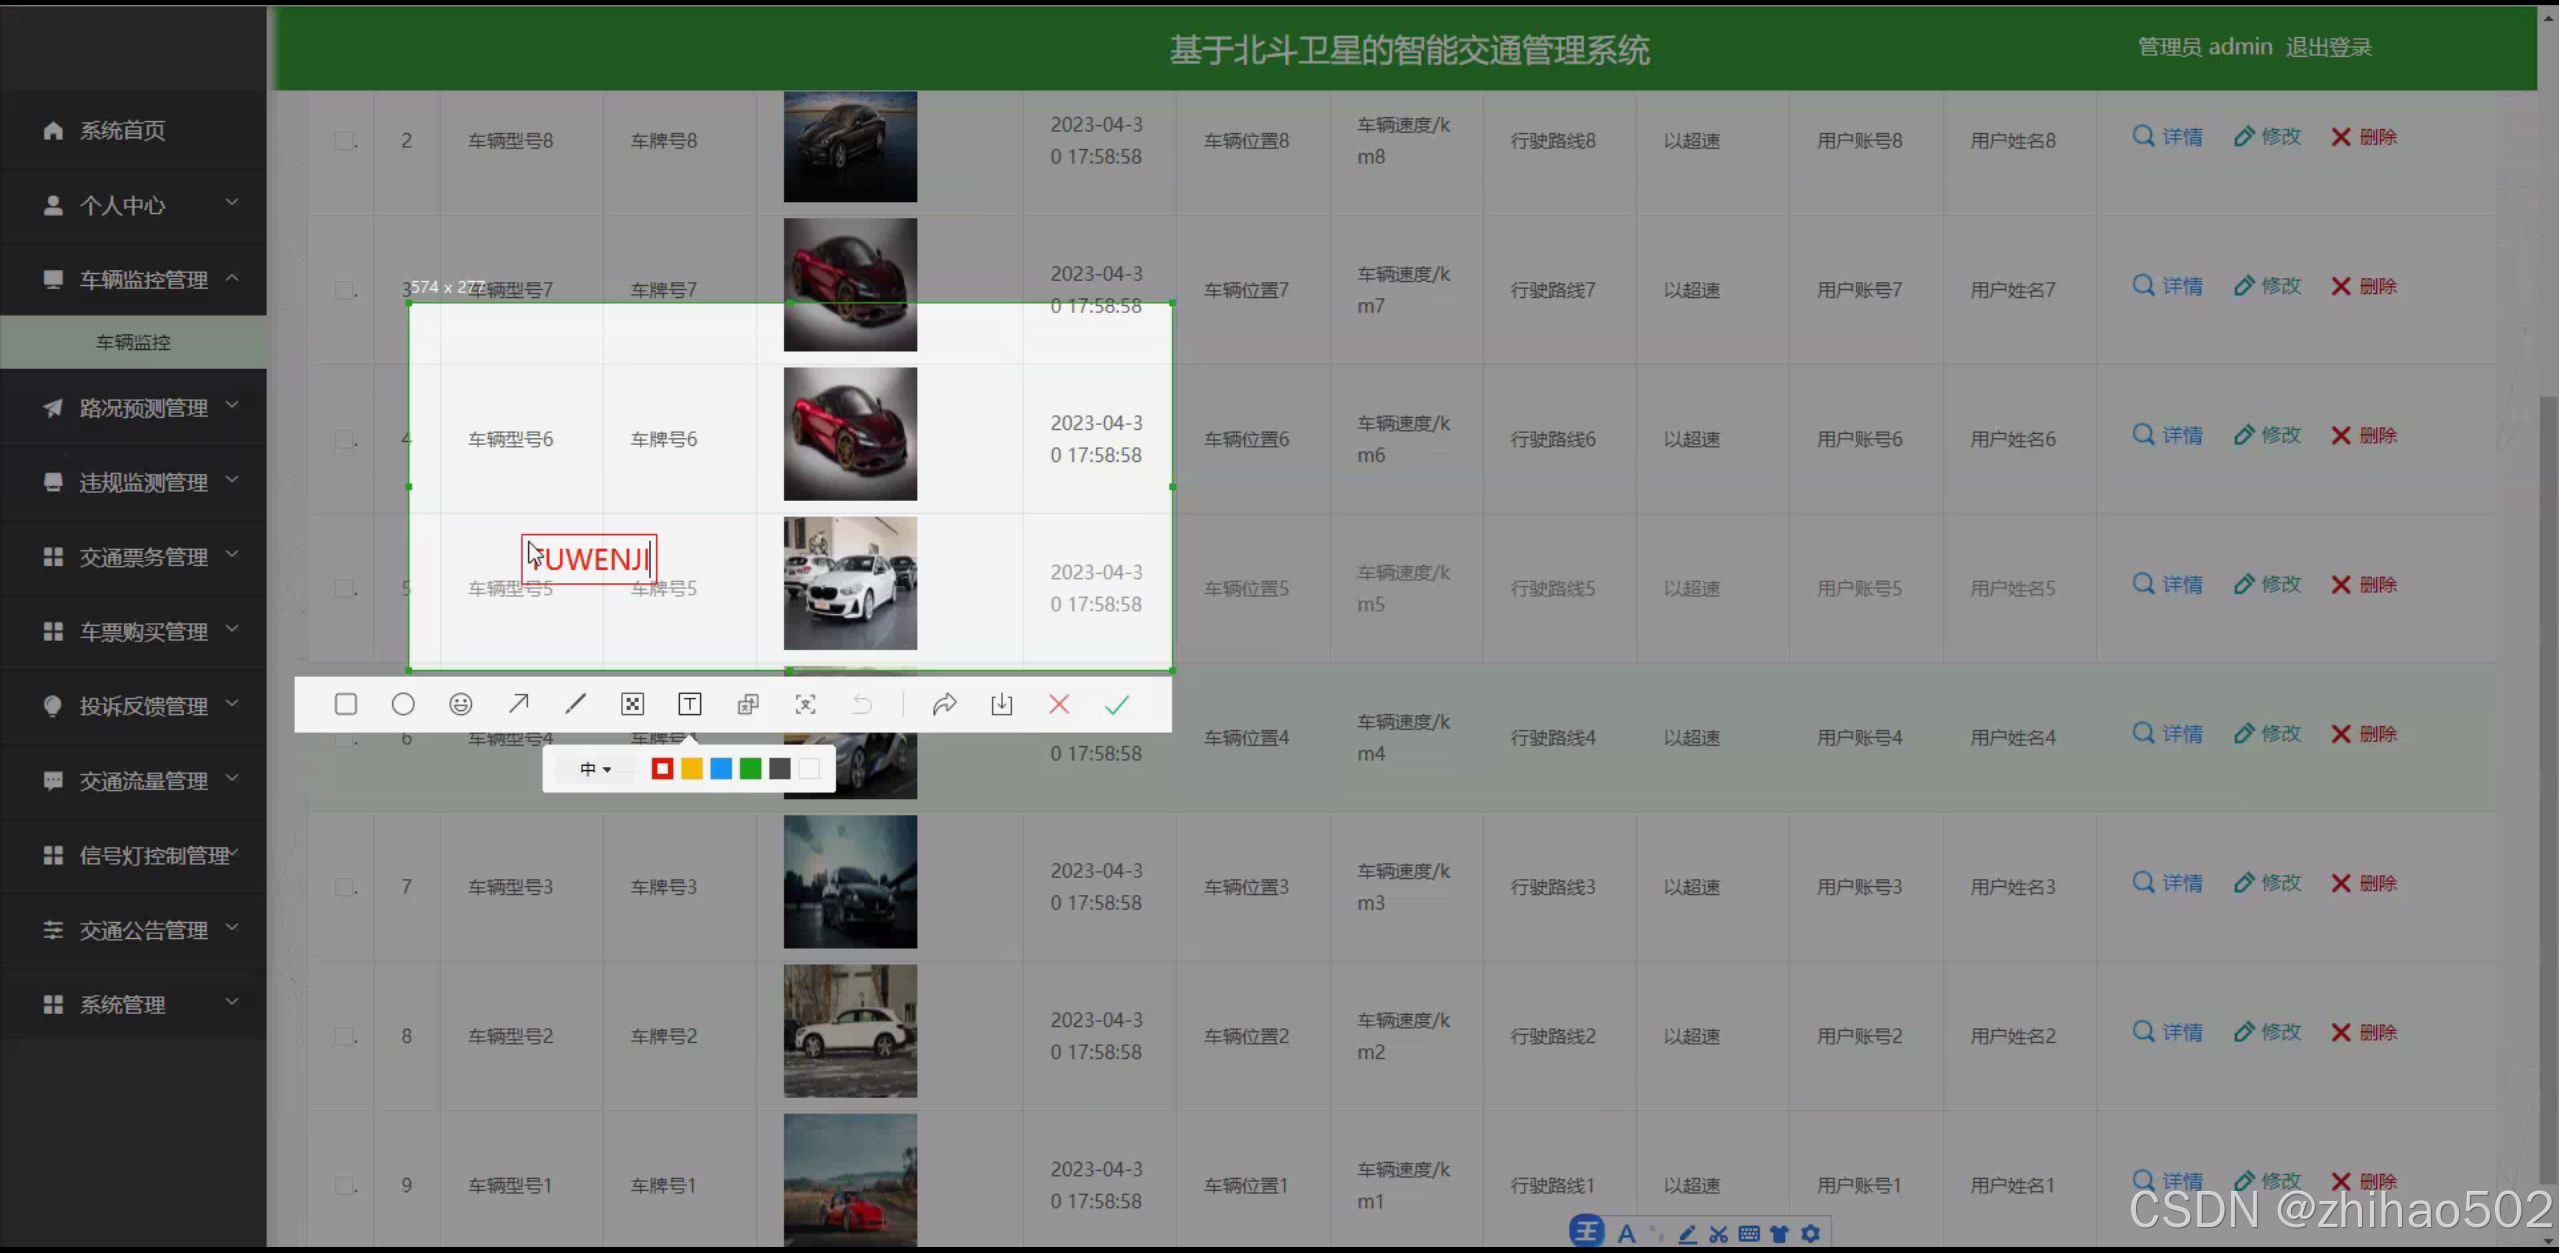Tick the checkbox for row 2

coord(344,141)
